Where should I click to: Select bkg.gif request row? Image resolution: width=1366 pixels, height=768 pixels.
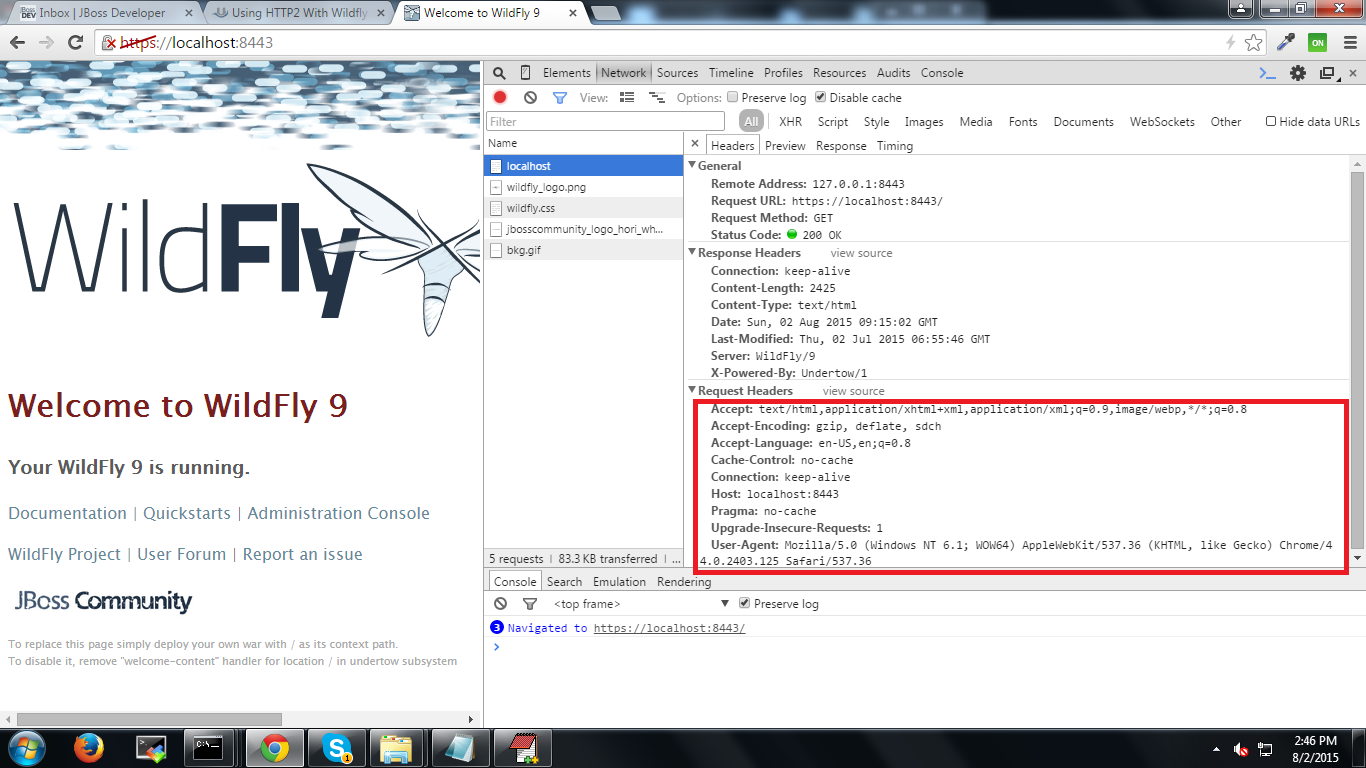pyautogui.click(x=583, y=250)
